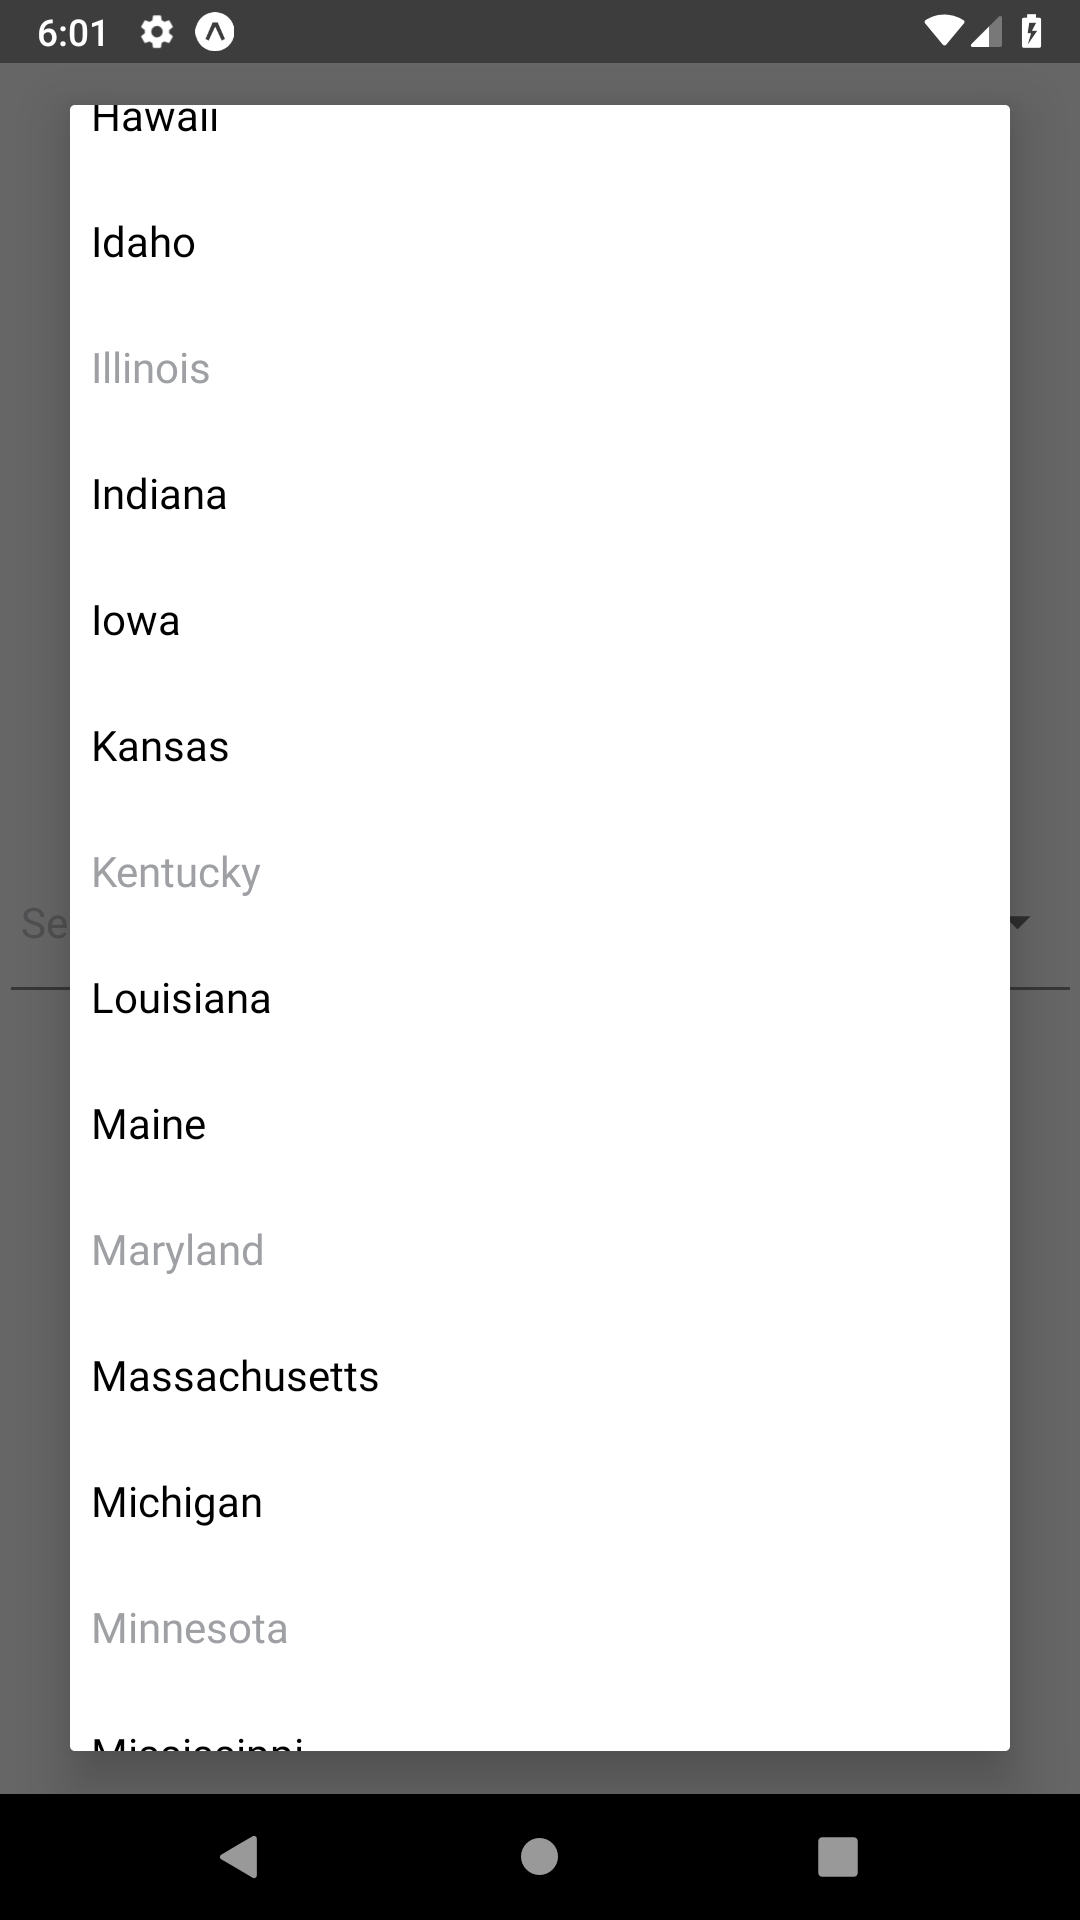Open the spinner dropdown arrow behind the dialog
The width and height of the screenshot is (1080, 1920).
(x=1019, y=922)
